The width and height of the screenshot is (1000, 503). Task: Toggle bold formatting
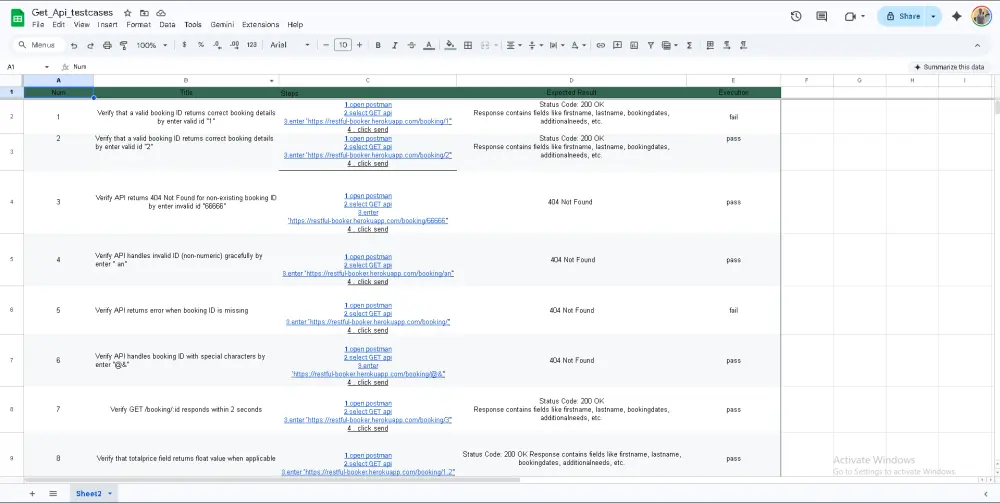tap(379, 45)
